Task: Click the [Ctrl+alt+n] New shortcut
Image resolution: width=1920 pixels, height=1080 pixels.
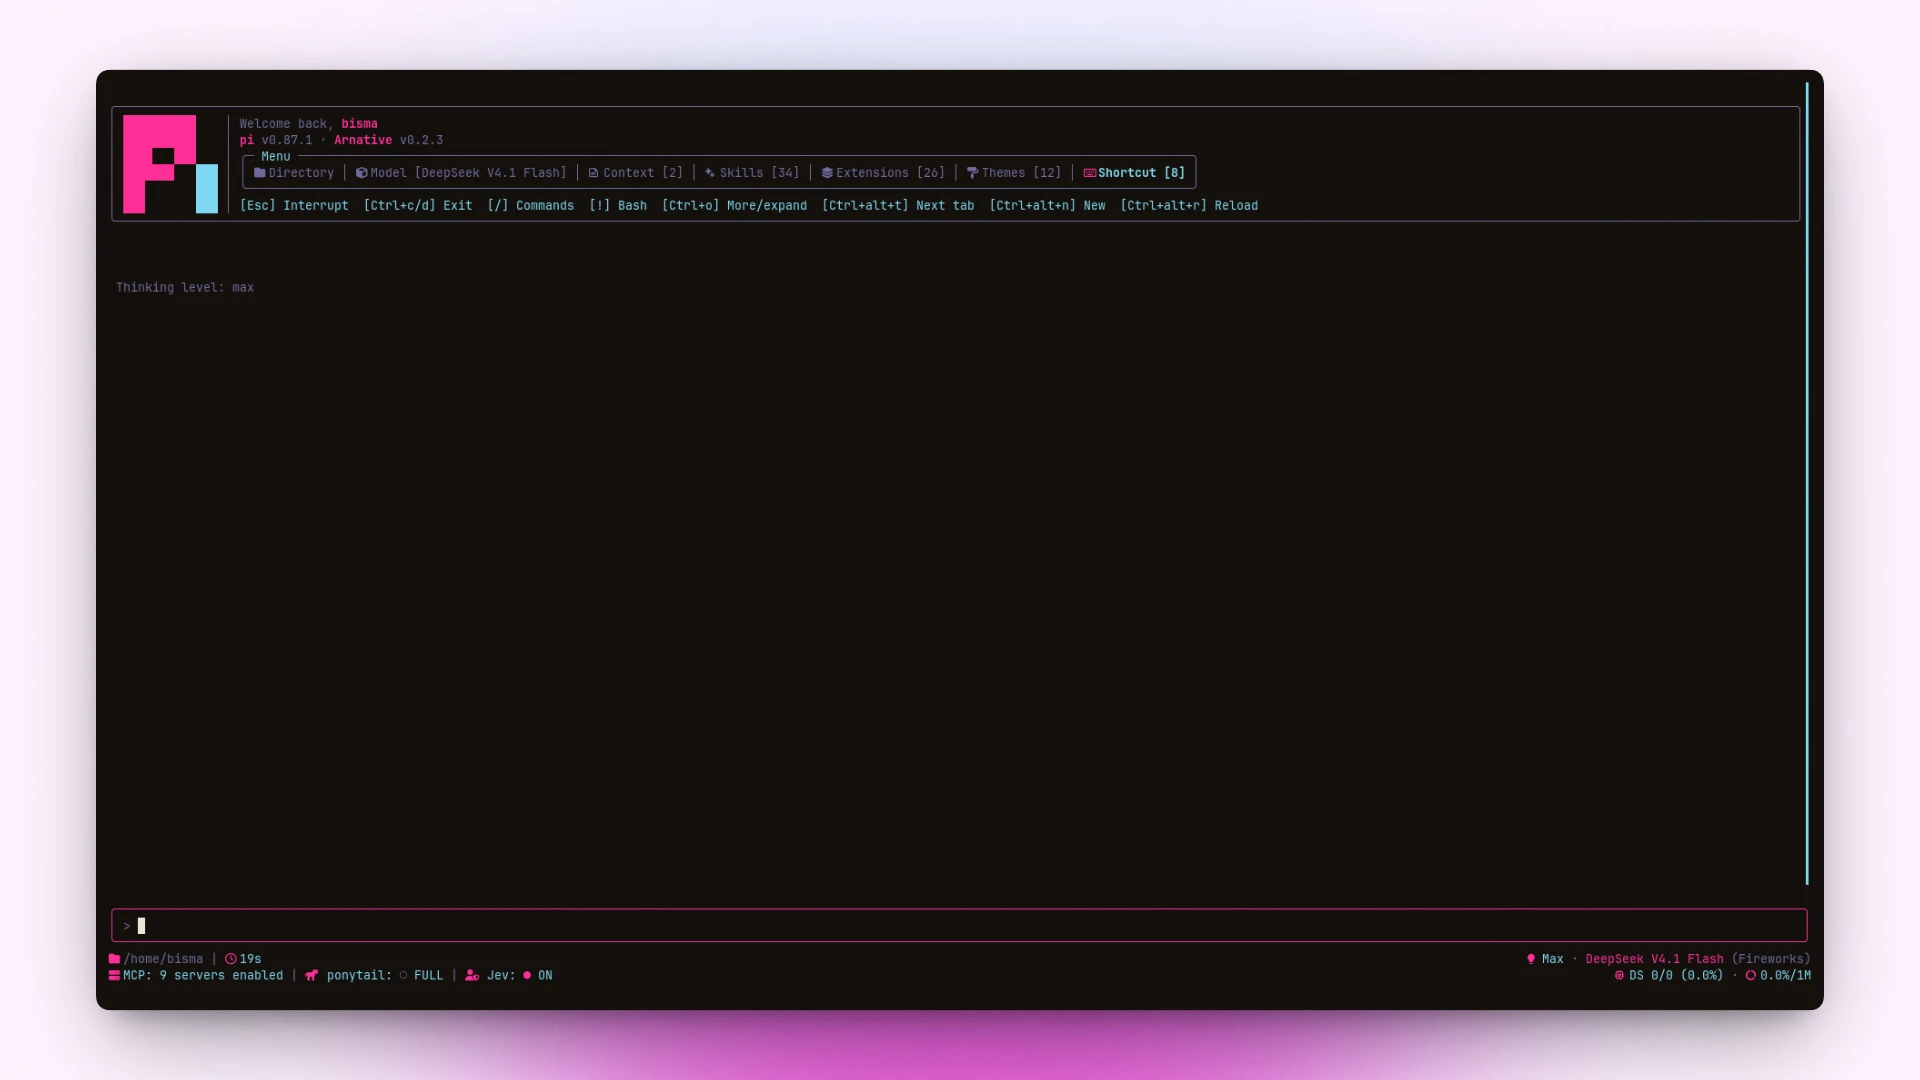Action: pyautogui.click(x=1047, y=206)
